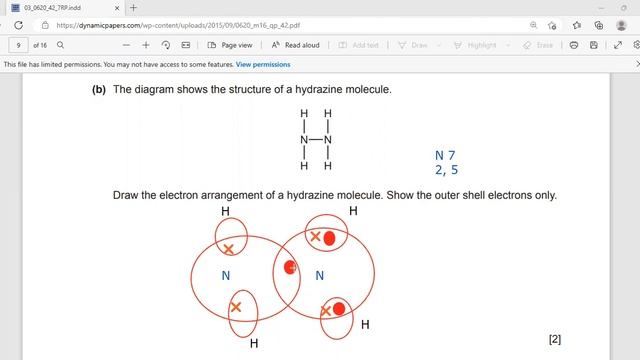Open the Collections icon
Image resolution: width=640 pixels, height=360 pixels.
[599, 25]
